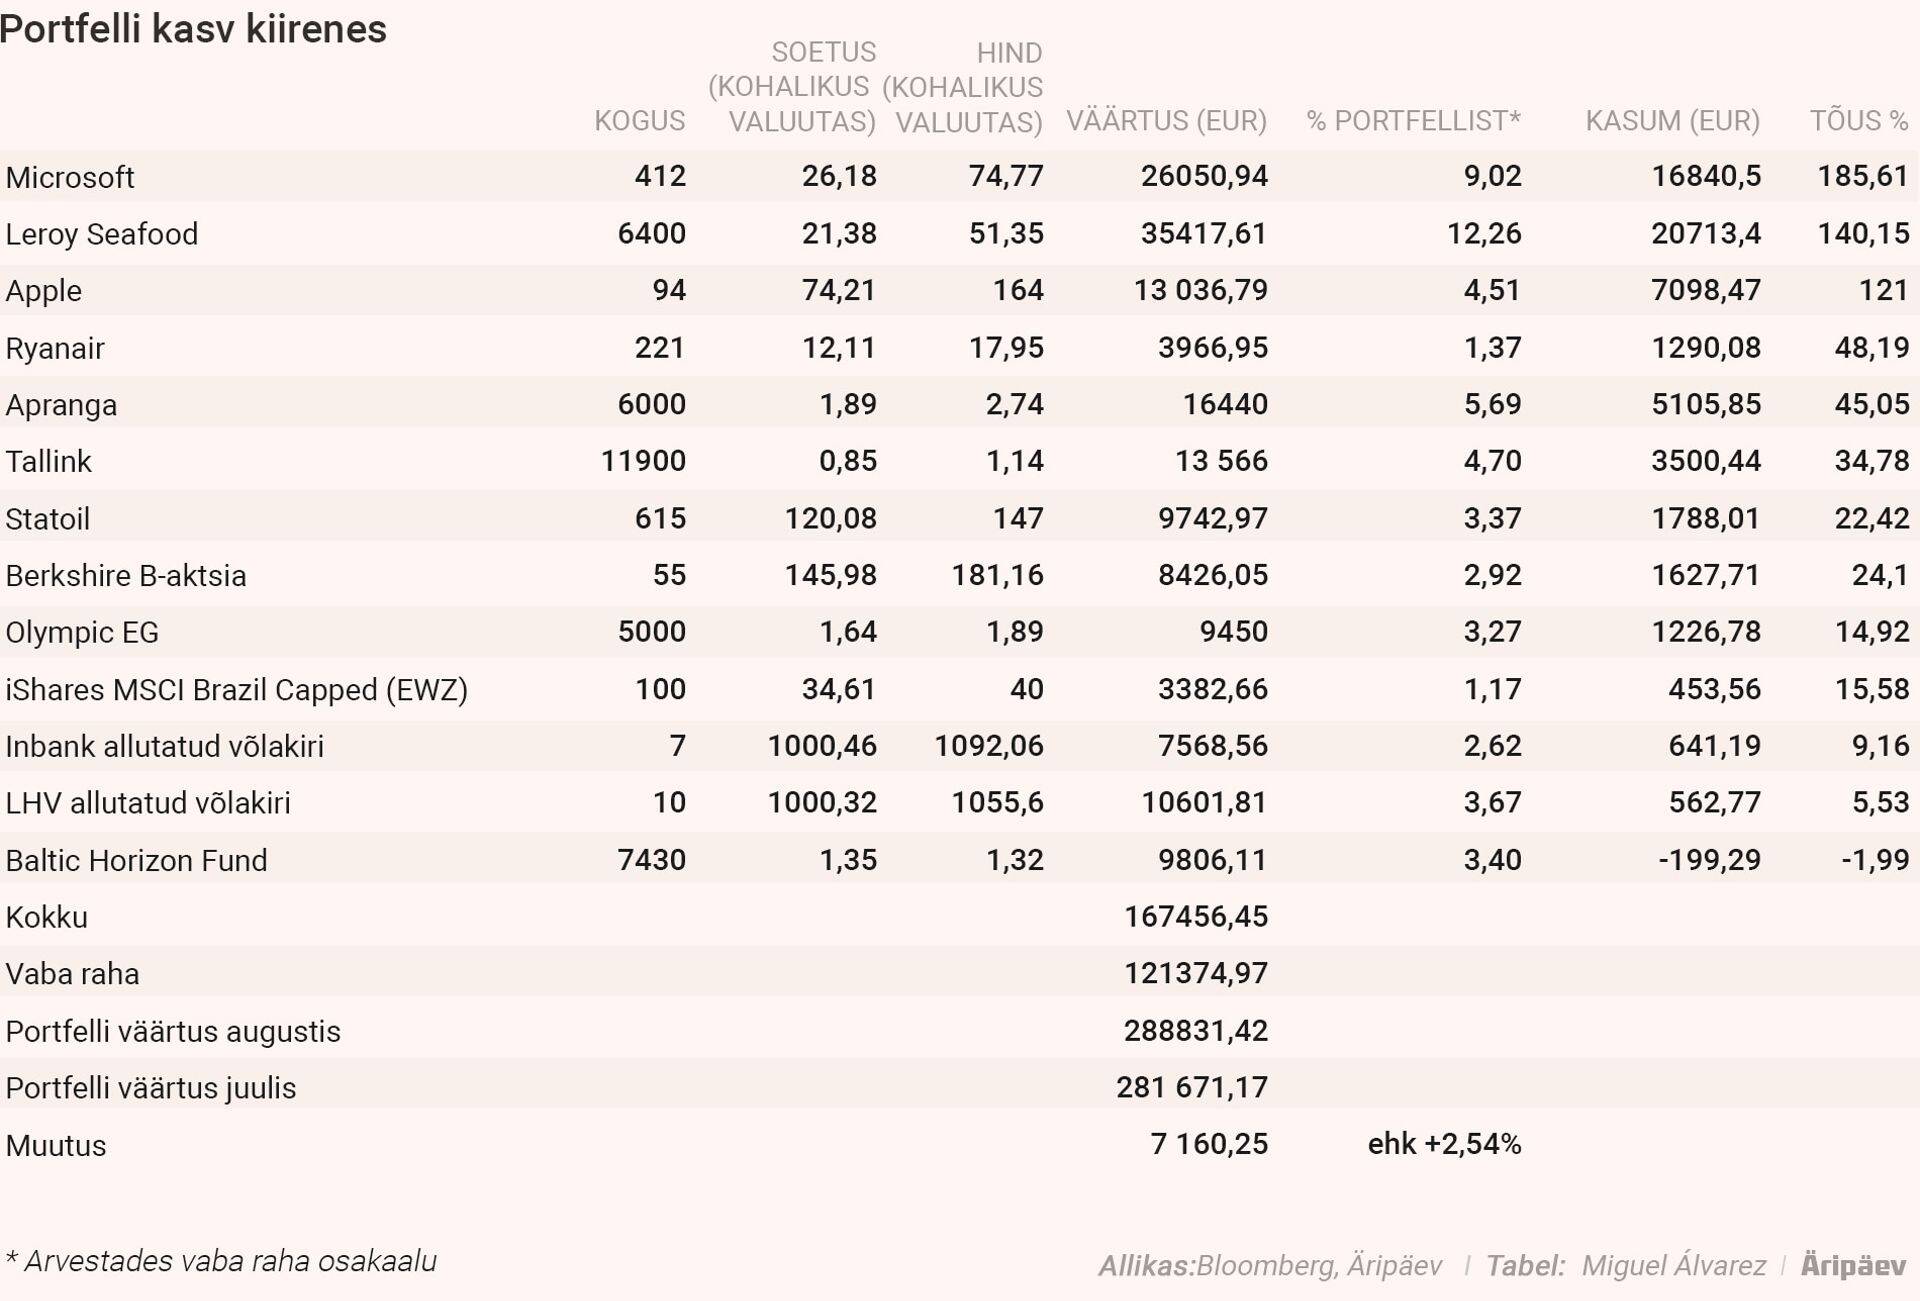Click the VÄÄRTUS (EUR) column header
Viewport: 1920px width, 1301px height.
point(1166,121)
